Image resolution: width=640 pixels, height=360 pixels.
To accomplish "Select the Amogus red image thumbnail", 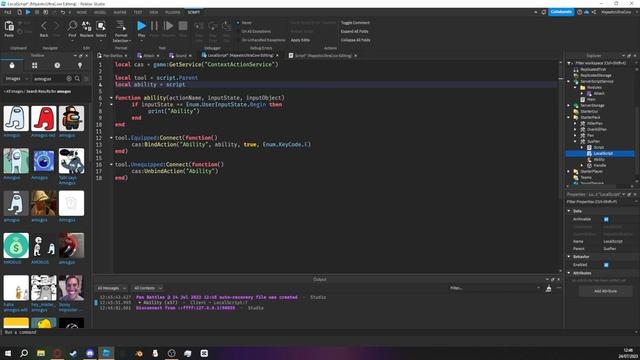I will click(44, 118).
